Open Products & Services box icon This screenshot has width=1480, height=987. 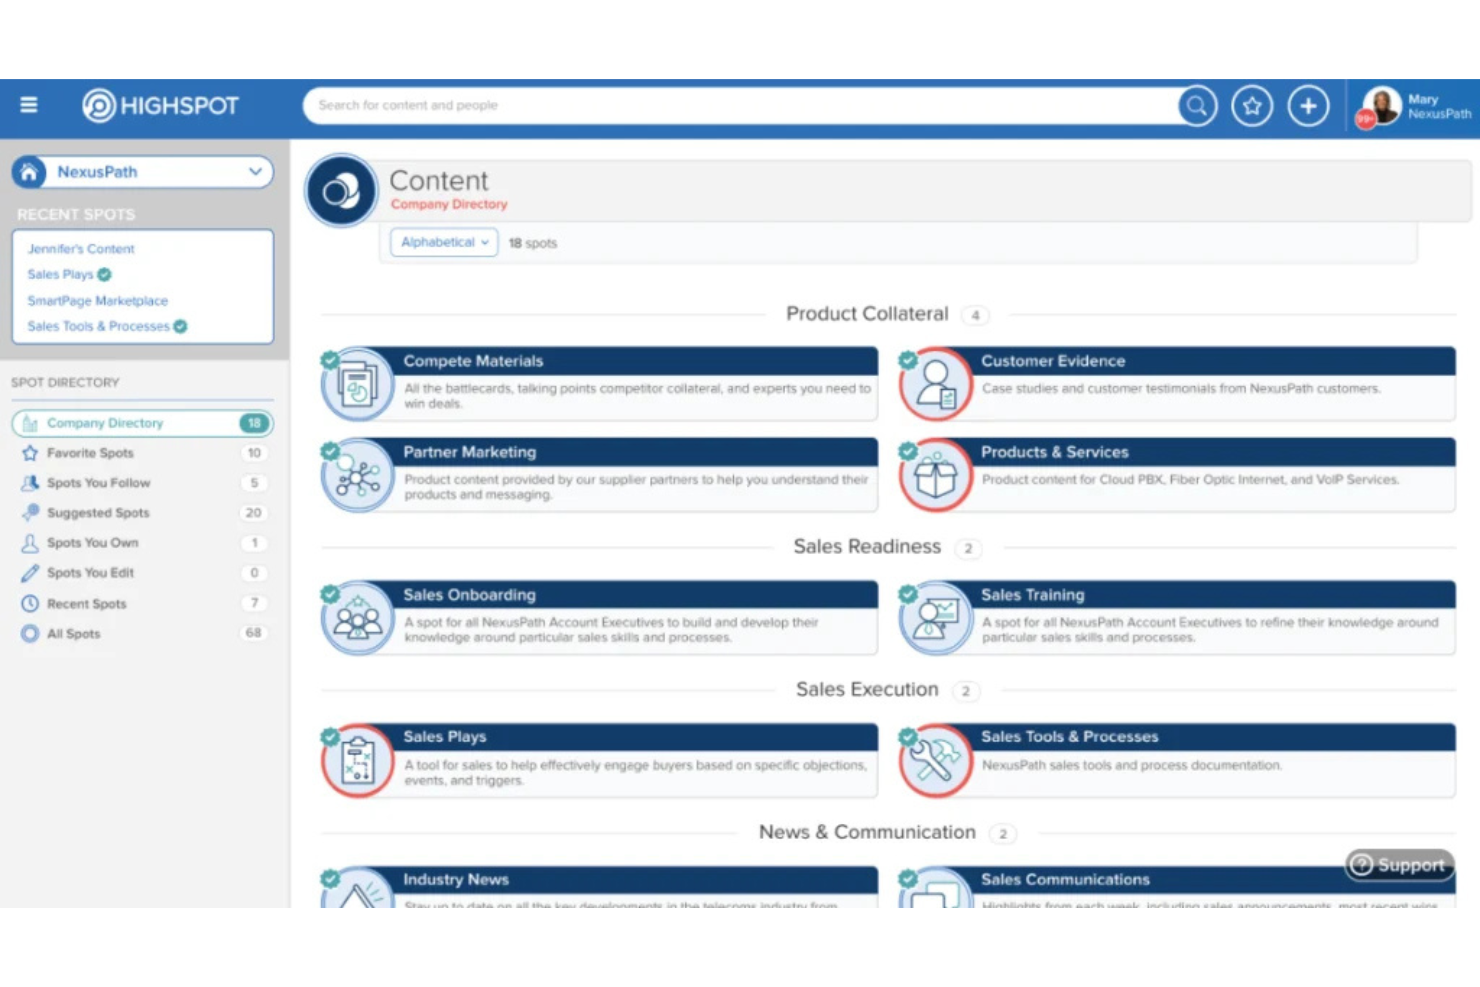[936, 476]
